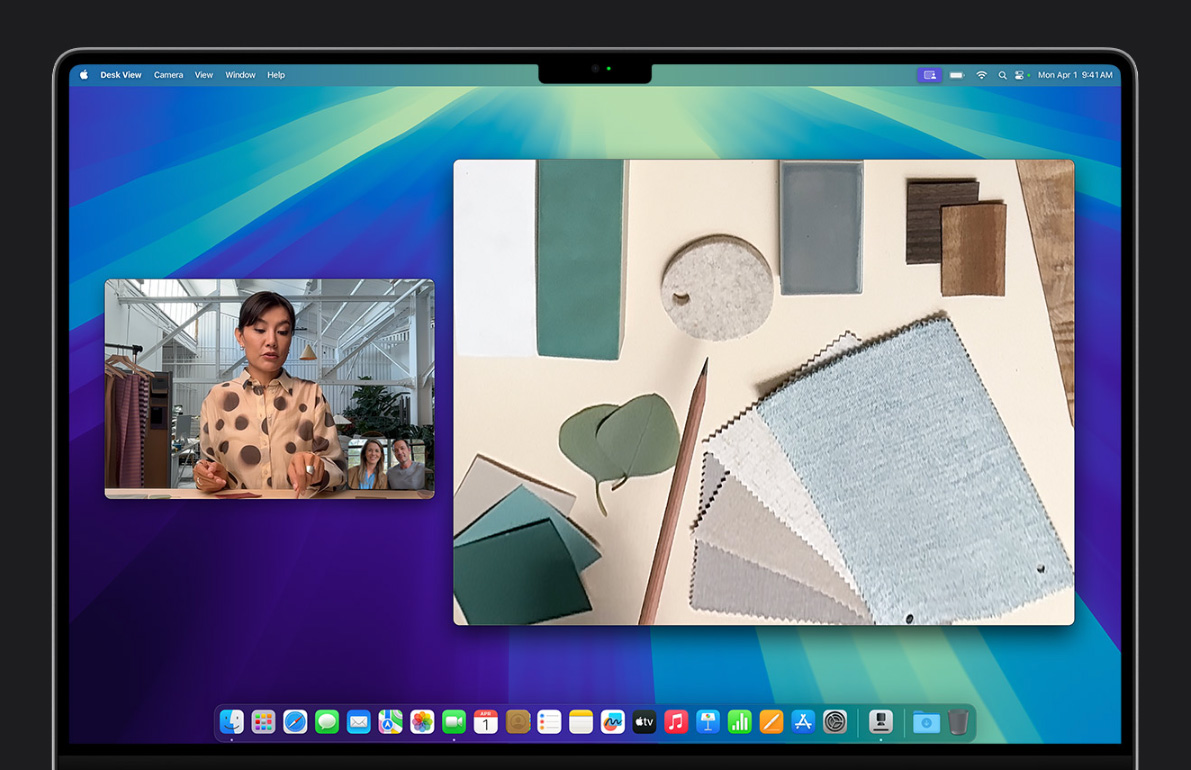Launch Pages from the Dock
The image size is (1191, 770).
[x=771, y=722]
